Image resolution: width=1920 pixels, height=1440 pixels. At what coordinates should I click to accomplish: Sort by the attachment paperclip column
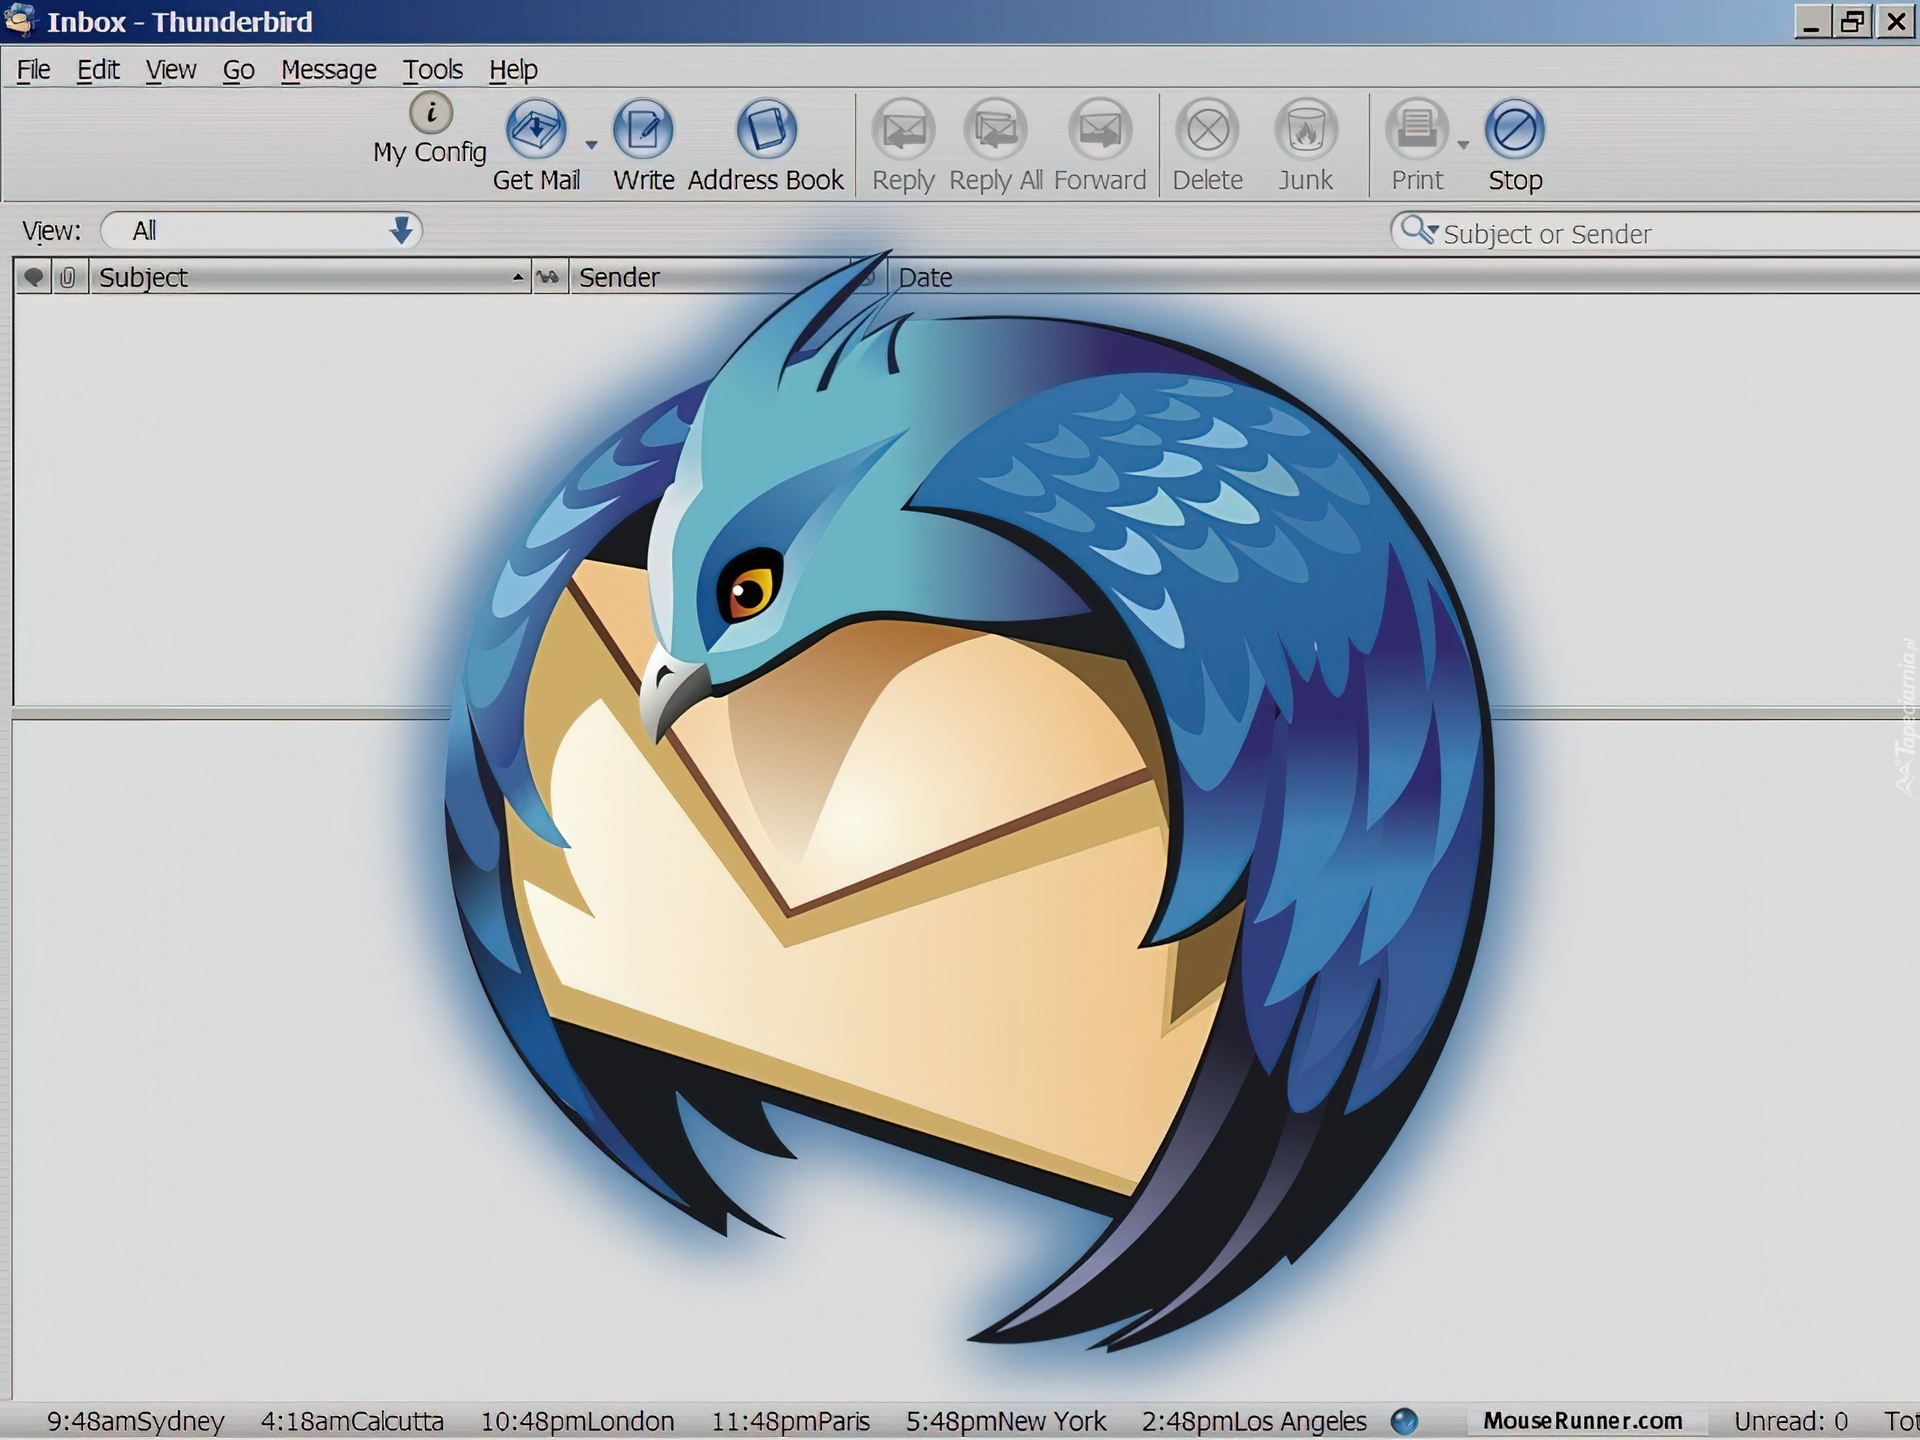coord(67,277)
